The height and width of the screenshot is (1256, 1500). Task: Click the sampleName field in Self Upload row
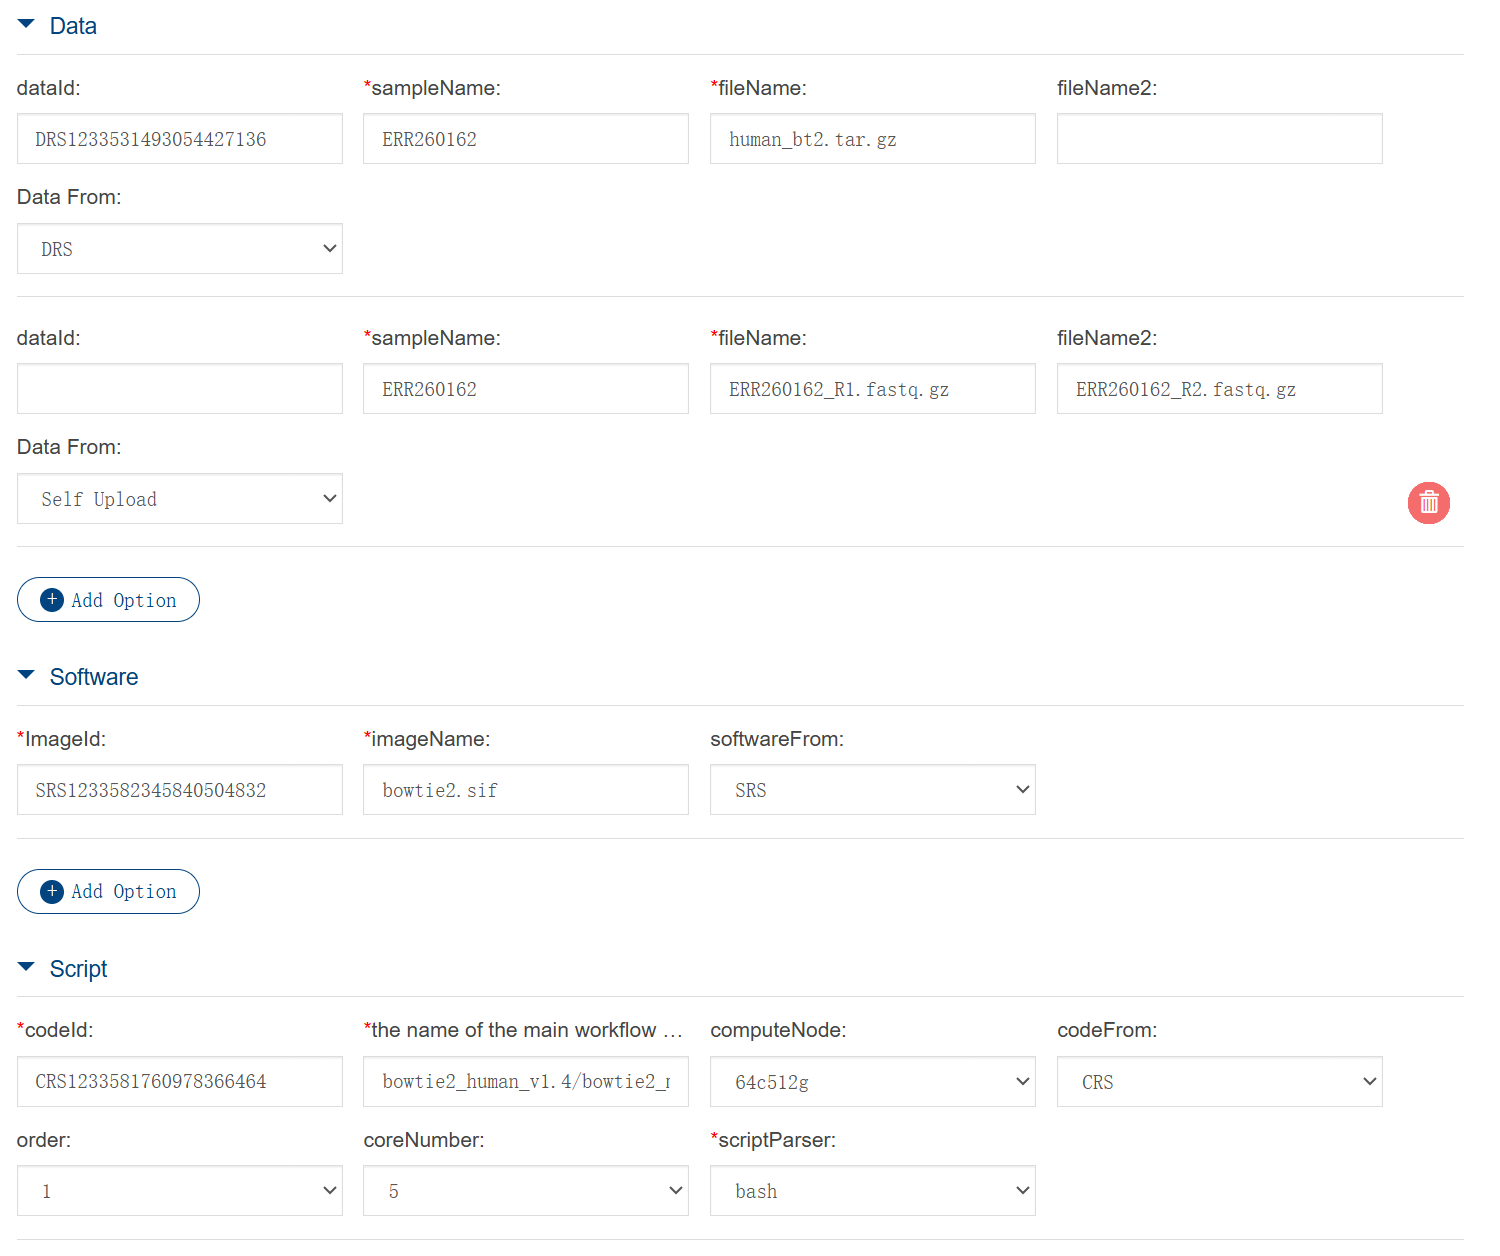pyautogui.click(x=526, y=389)
